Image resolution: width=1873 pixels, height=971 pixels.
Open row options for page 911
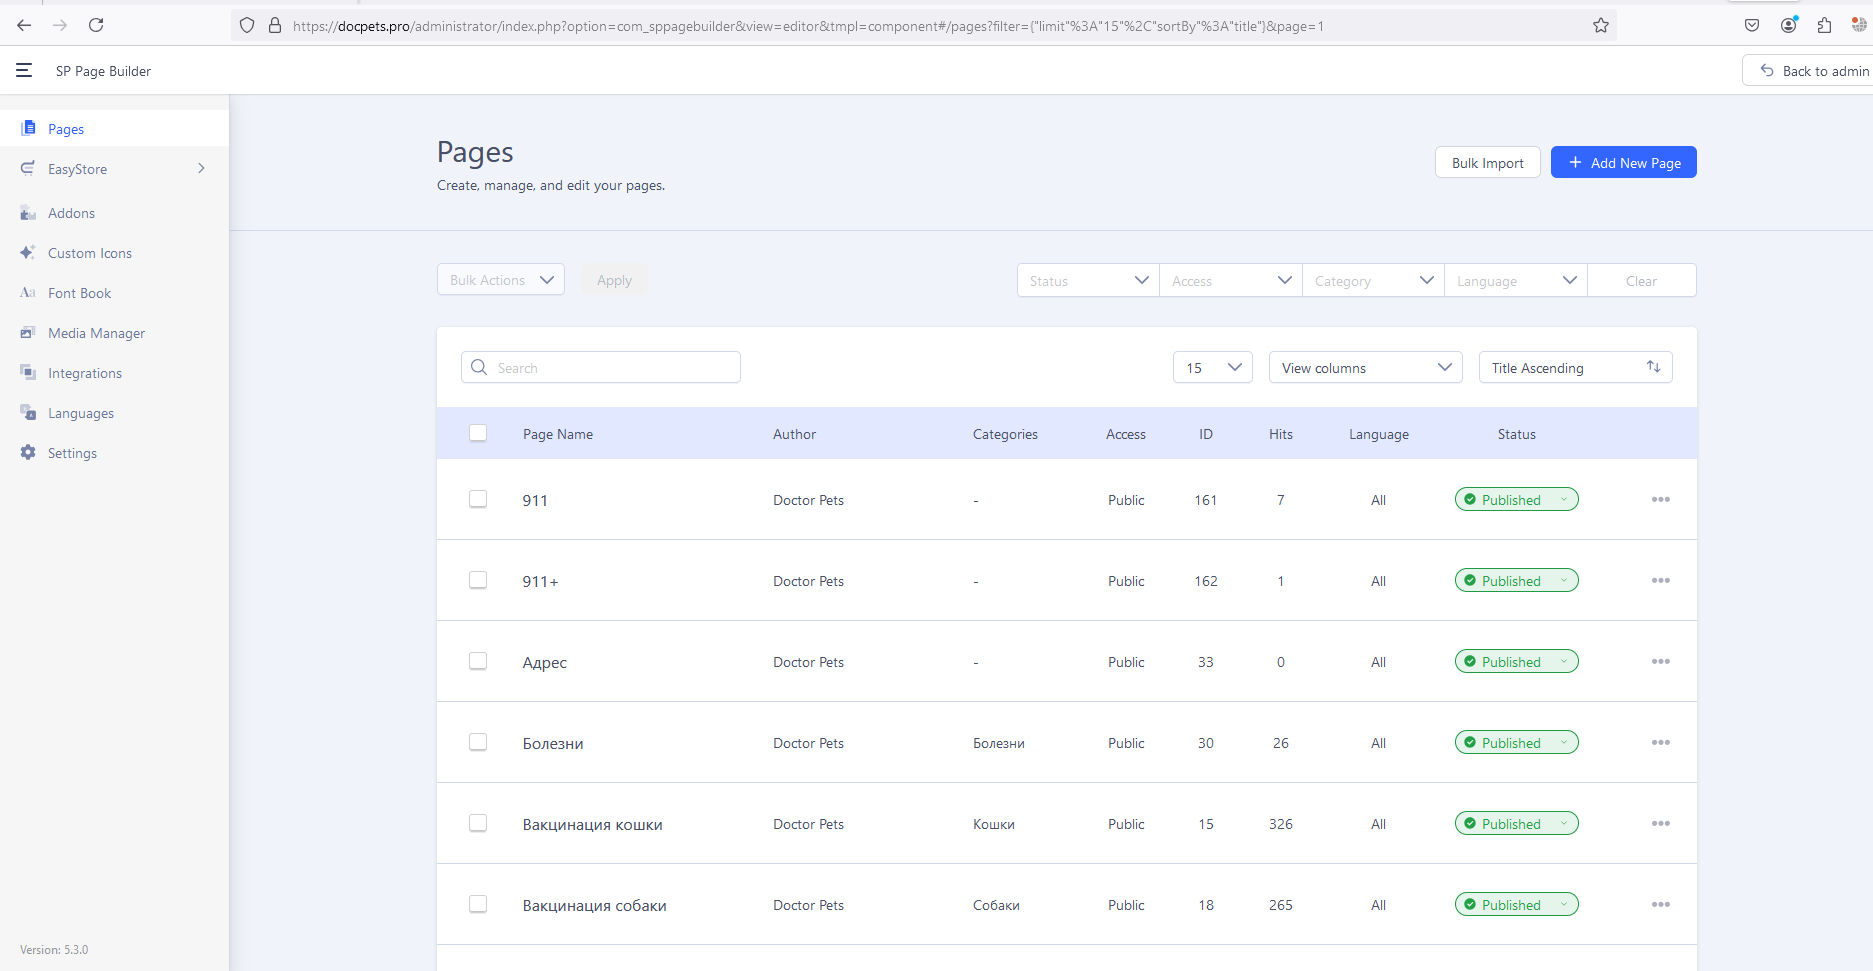[x=1661, y=499]
